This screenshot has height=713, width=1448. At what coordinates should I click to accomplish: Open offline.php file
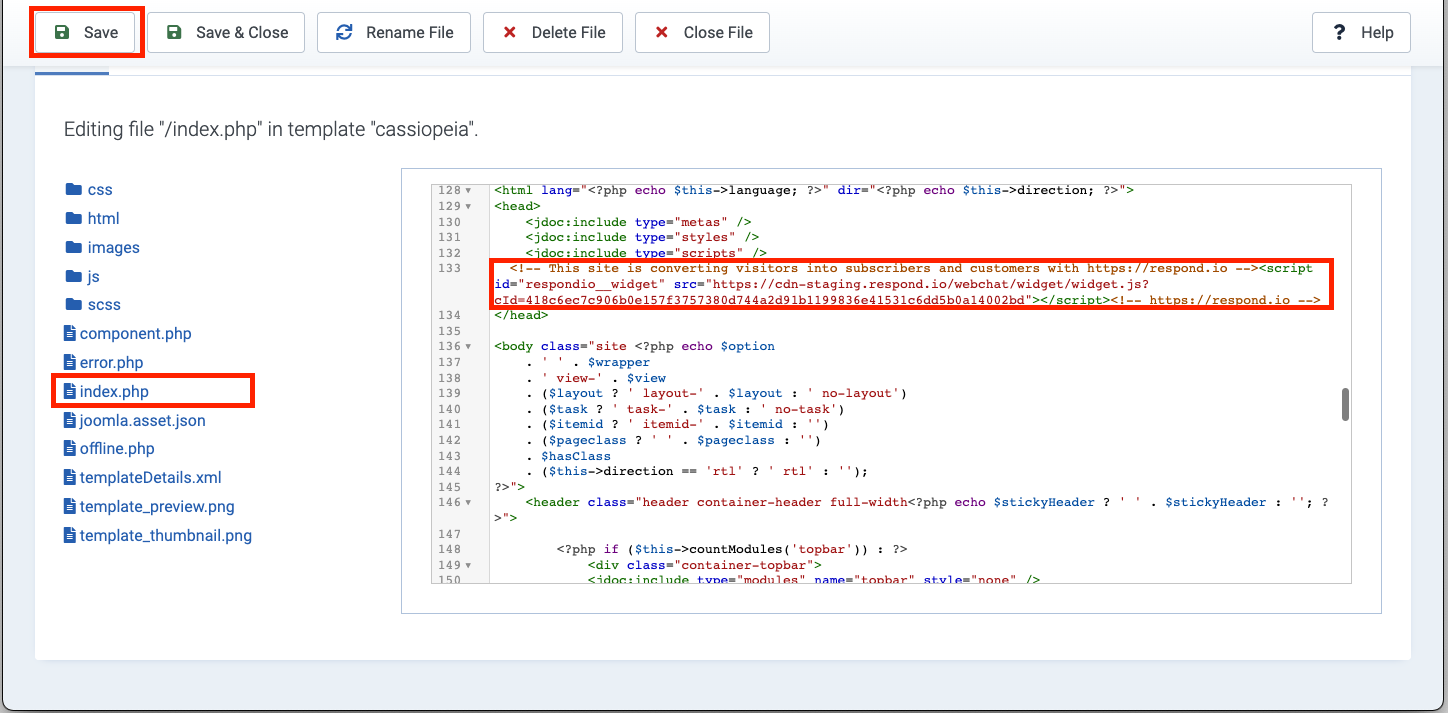[x=109, y=449]
